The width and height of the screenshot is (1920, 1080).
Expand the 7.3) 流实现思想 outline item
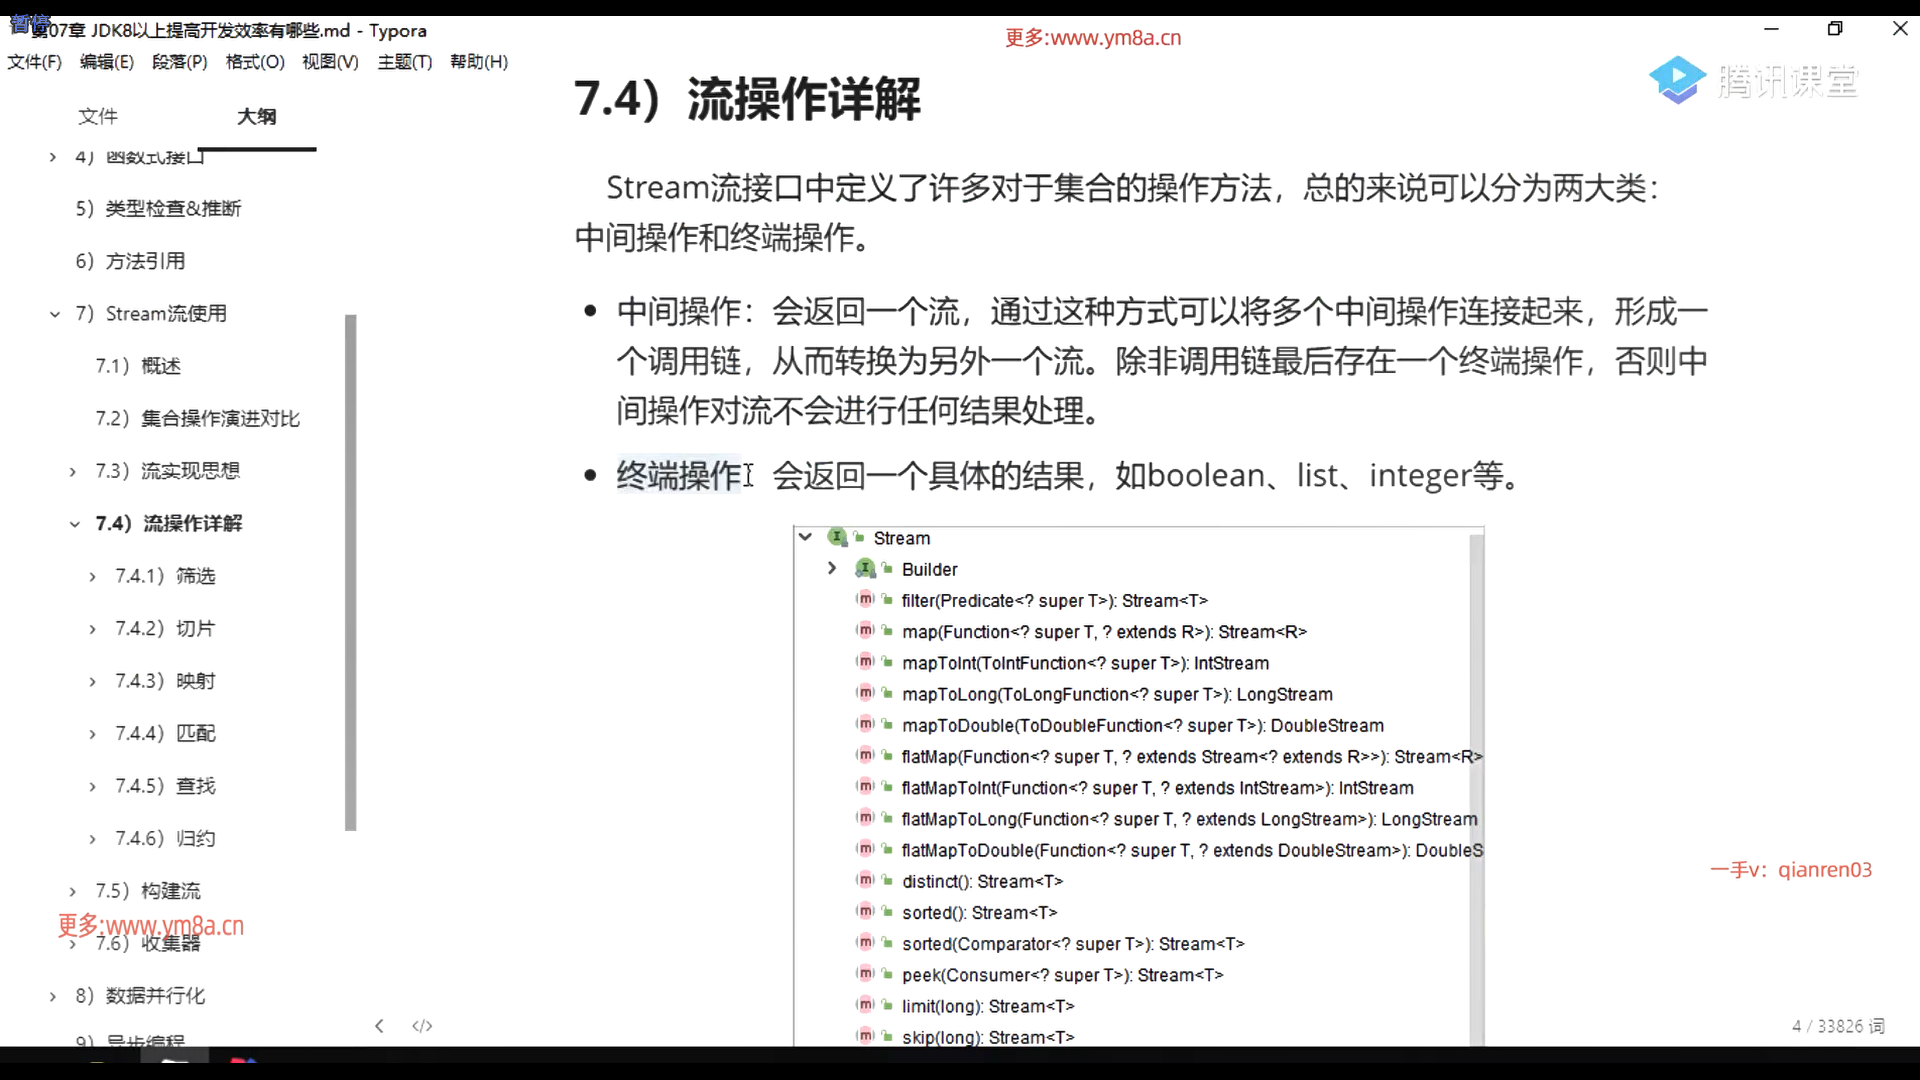(73, 471)
